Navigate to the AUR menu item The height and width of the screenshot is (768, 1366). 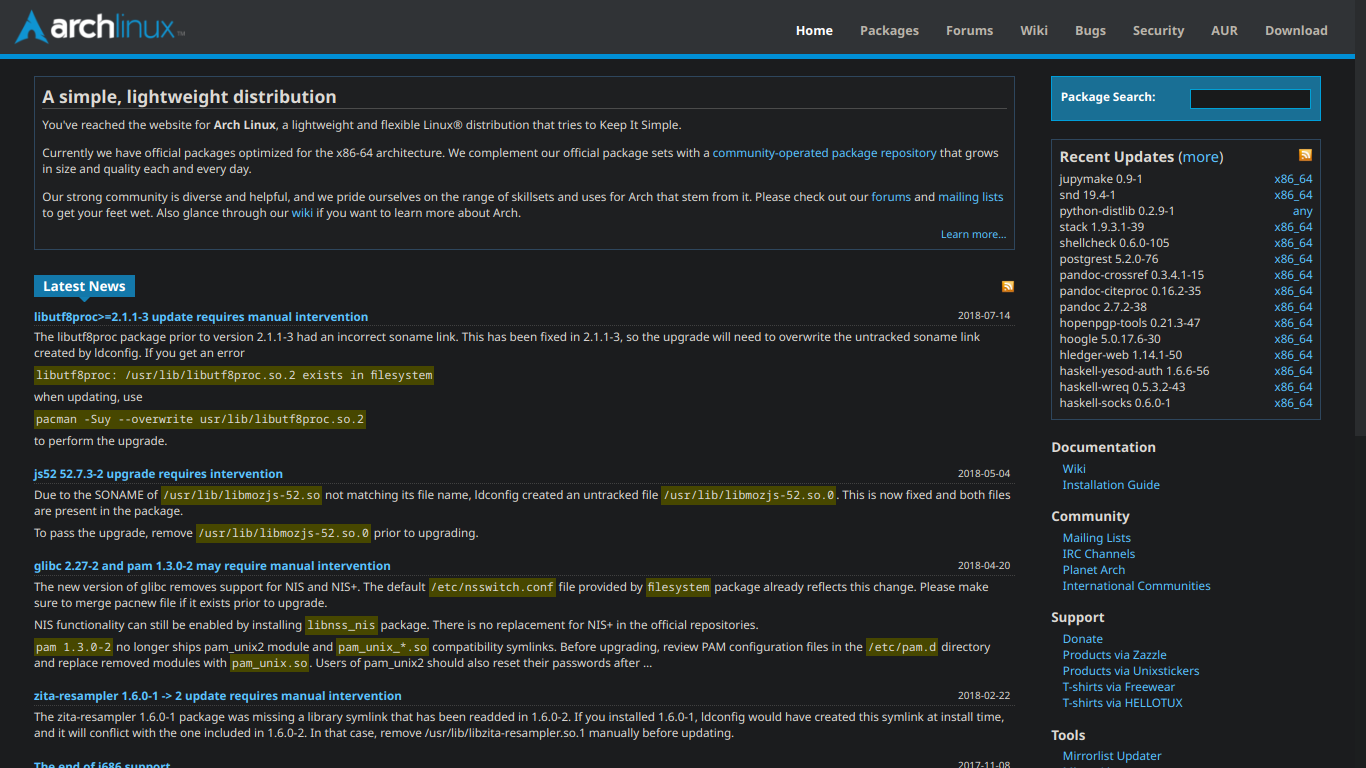pos(1224,30)
